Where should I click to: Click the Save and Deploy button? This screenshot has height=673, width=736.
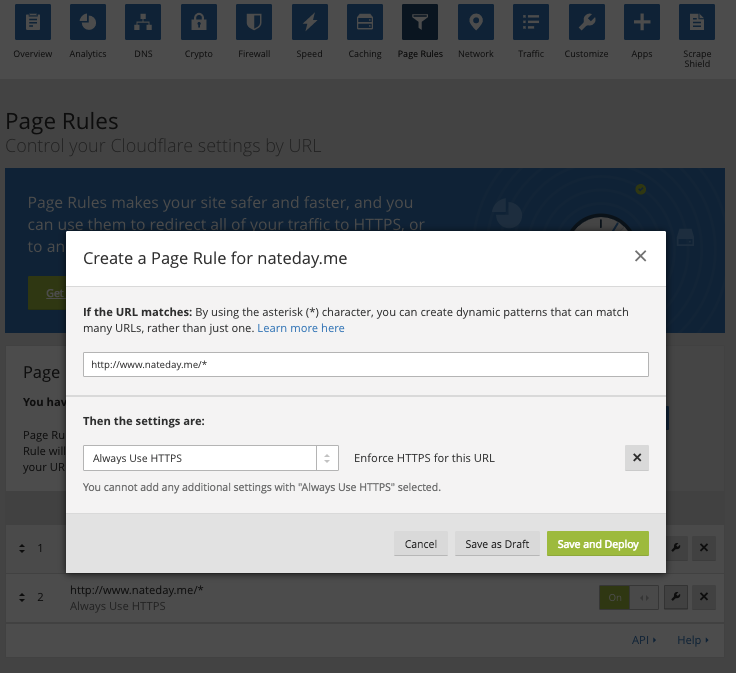pyautogui.click(x=598, y=544)
